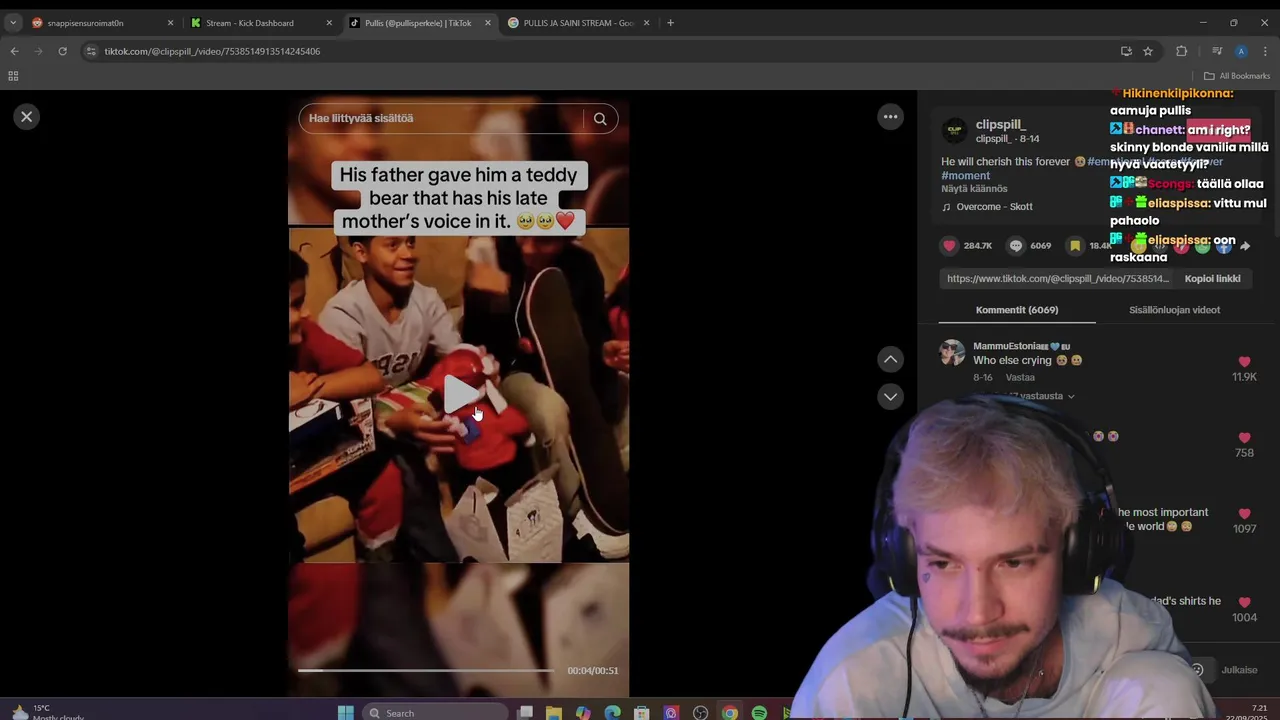The width and height of the screenshot is (1280, 720).
Task: Open the weather widget showing 15°C
Action: coord(47,712)
